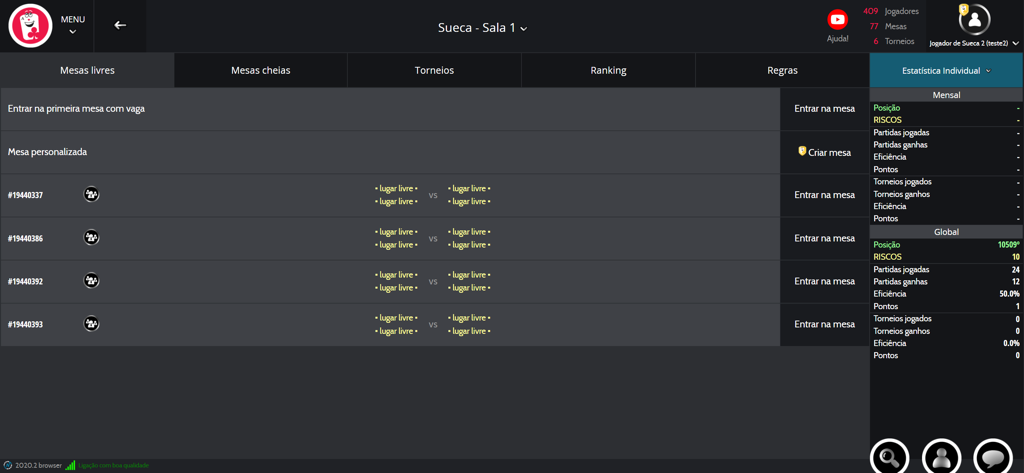Click the red jester logo

point(30,26)
